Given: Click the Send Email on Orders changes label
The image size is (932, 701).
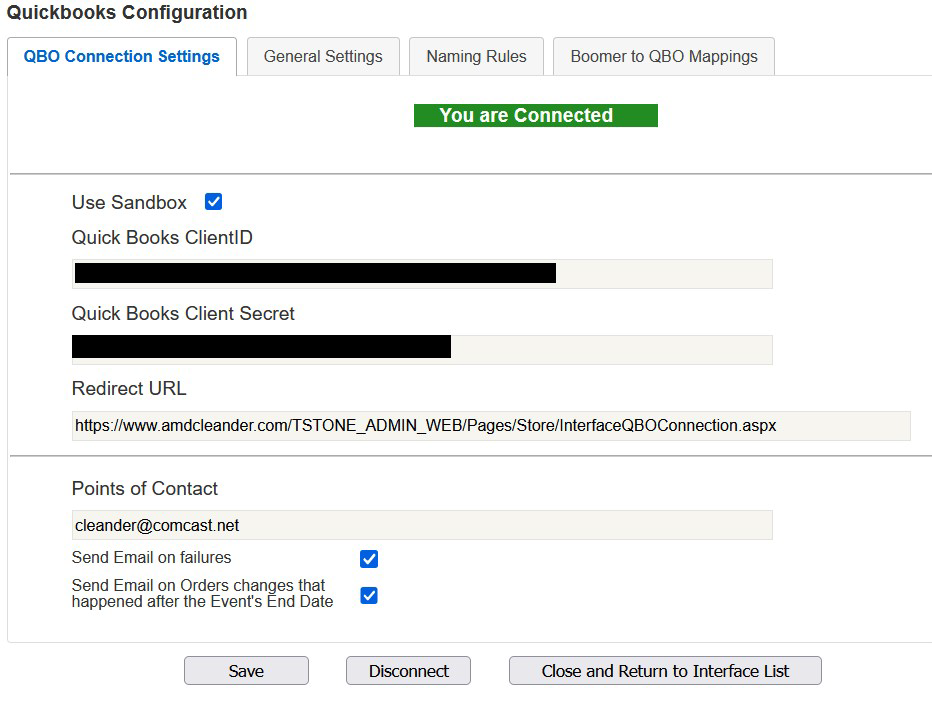Looking at the screenshot, I should [202, 593].
